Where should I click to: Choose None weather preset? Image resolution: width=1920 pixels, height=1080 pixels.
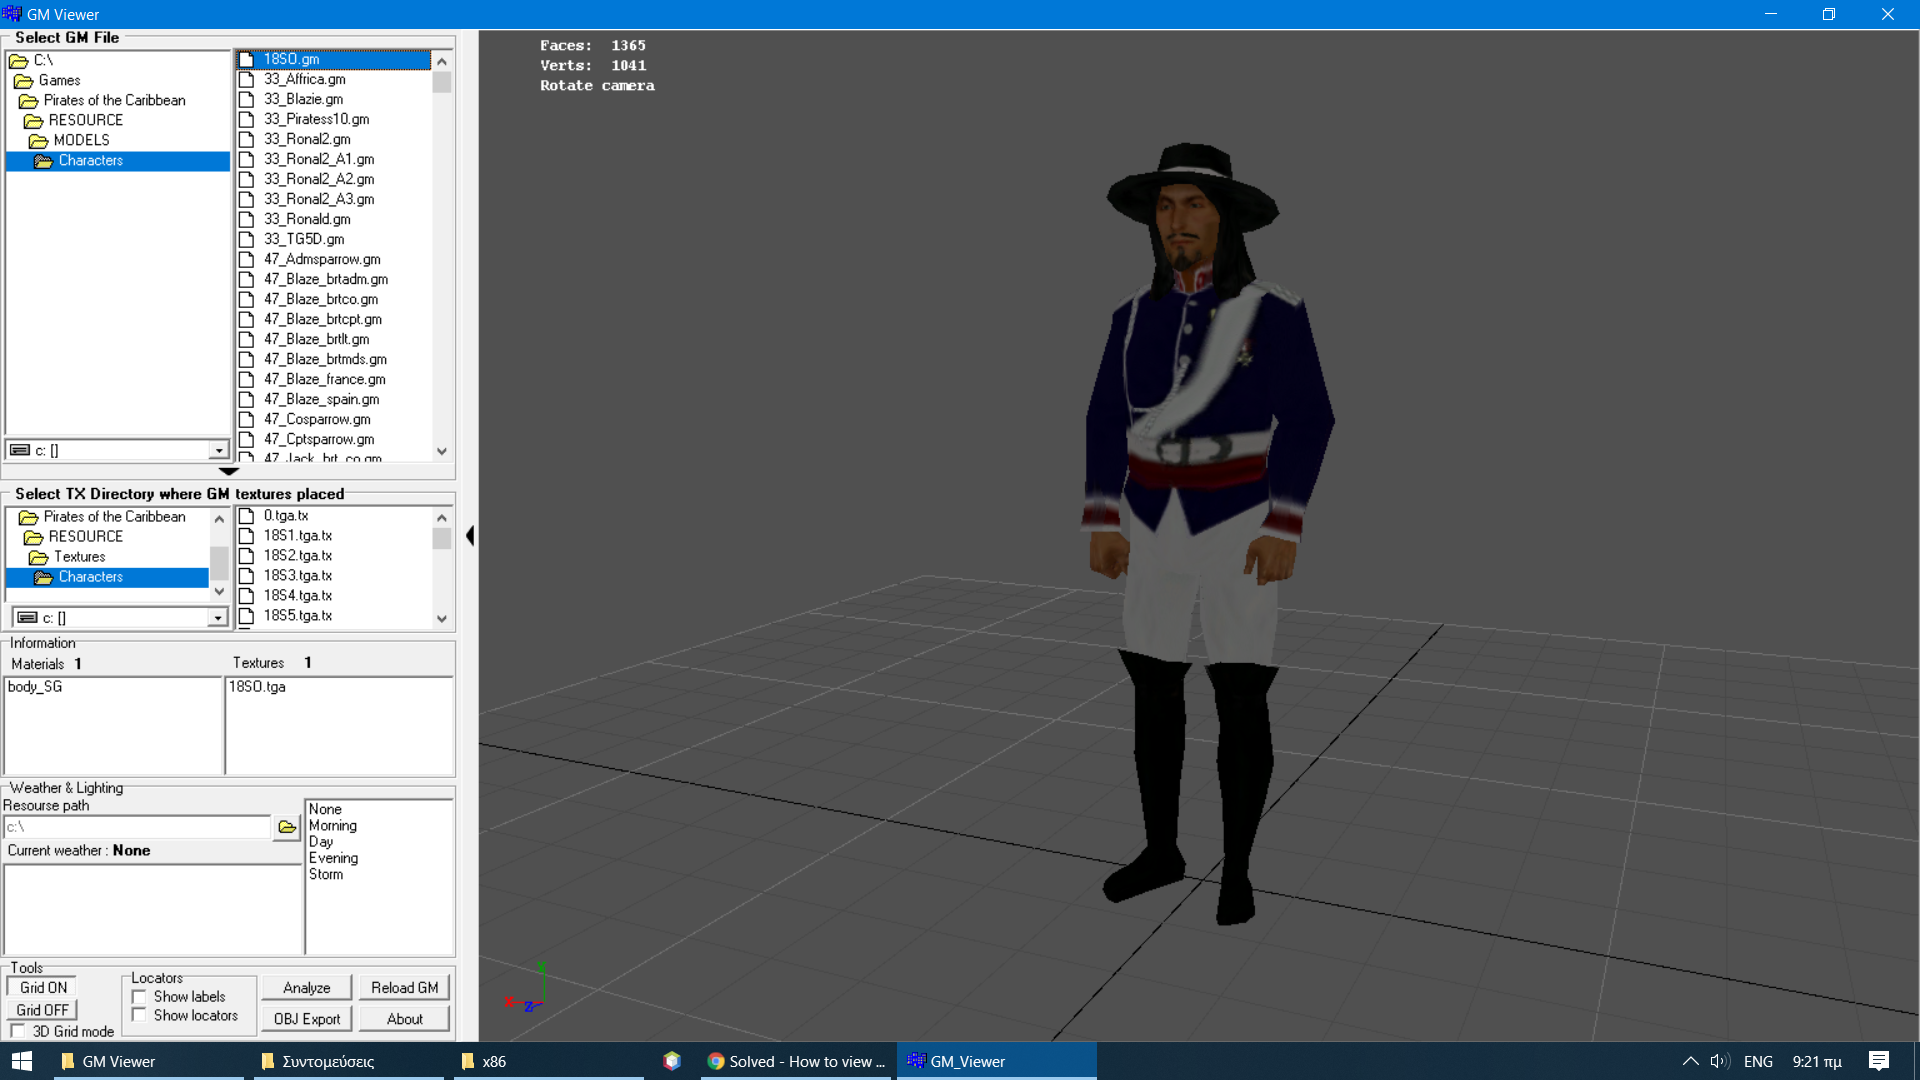325,809
